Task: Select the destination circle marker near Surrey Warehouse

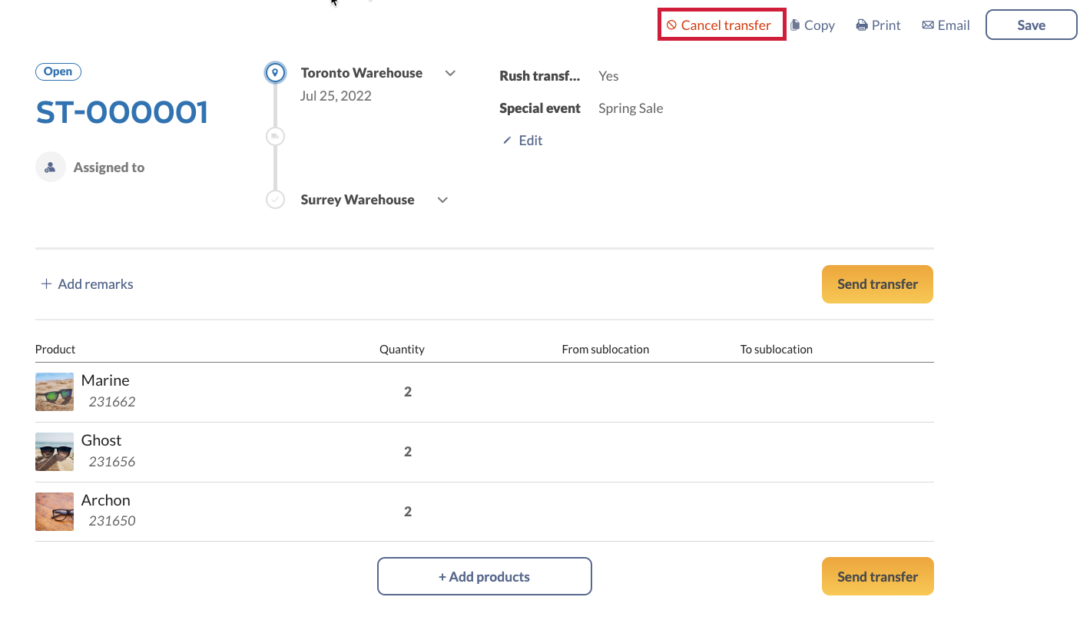Action: 275,199
